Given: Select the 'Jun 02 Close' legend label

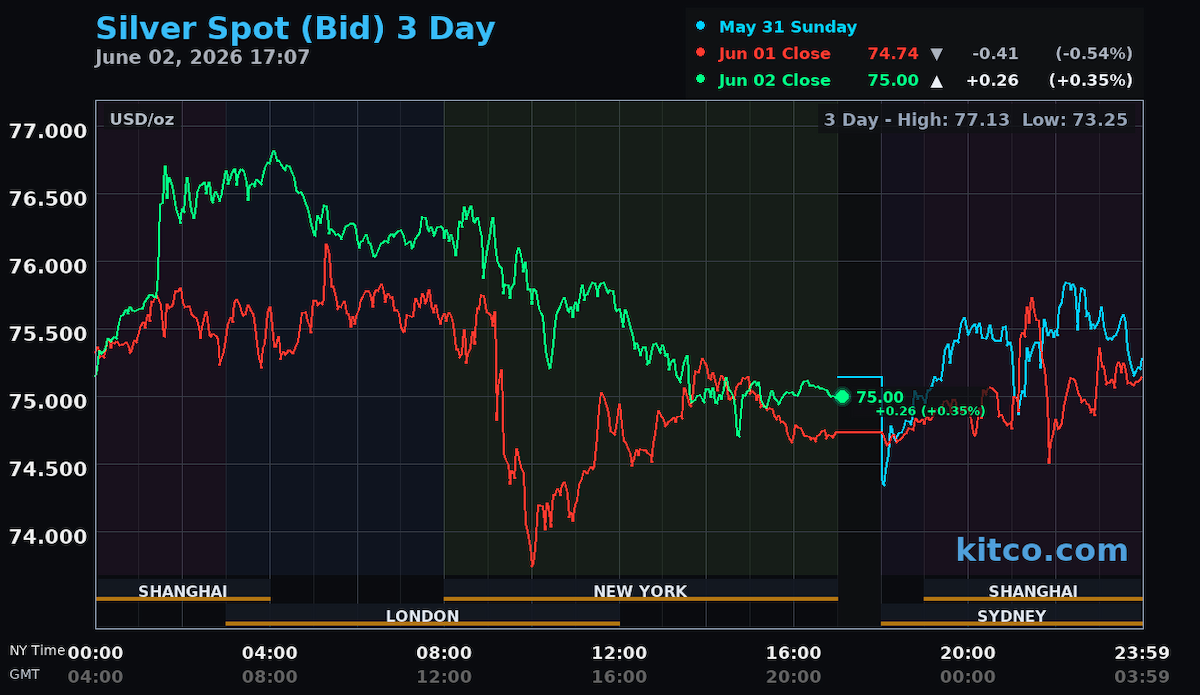Looking at the screenshot, I should (x=774, y=80).
